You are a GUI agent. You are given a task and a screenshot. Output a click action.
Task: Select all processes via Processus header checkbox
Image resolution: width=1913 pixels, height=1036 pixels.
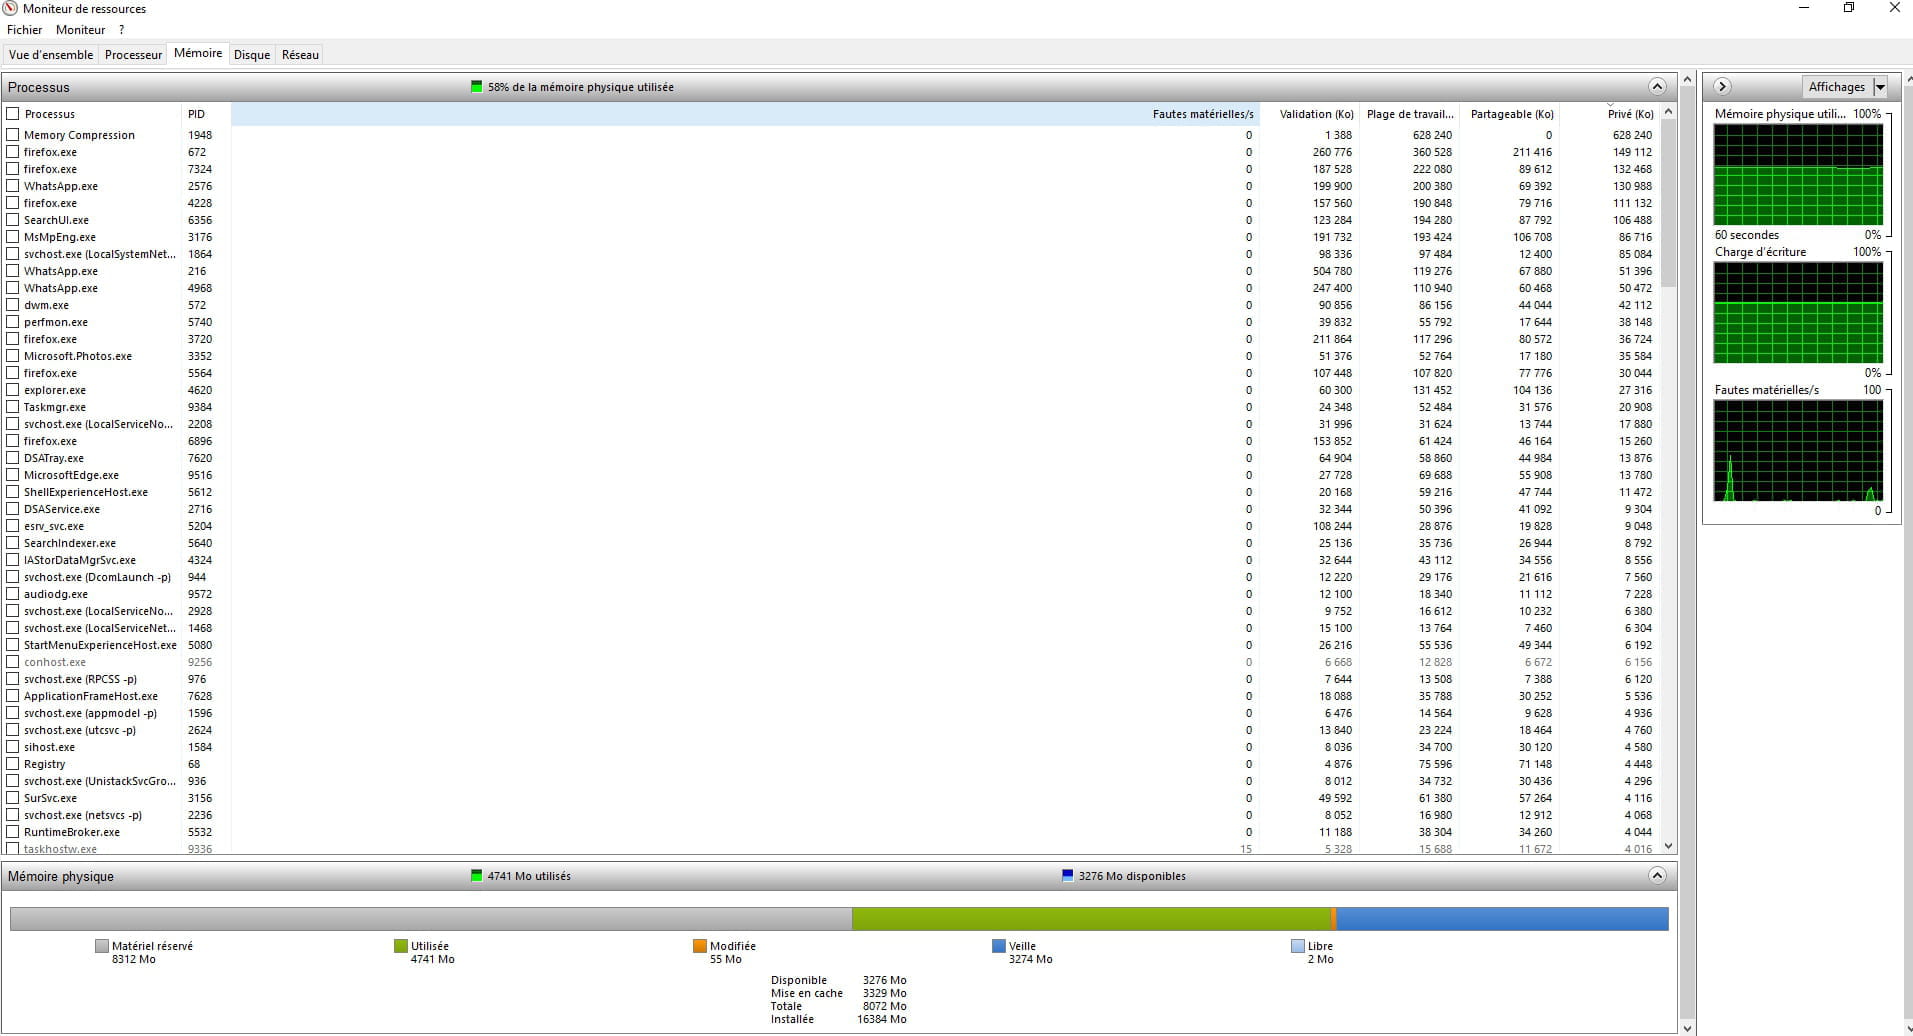tap(13, 113)
